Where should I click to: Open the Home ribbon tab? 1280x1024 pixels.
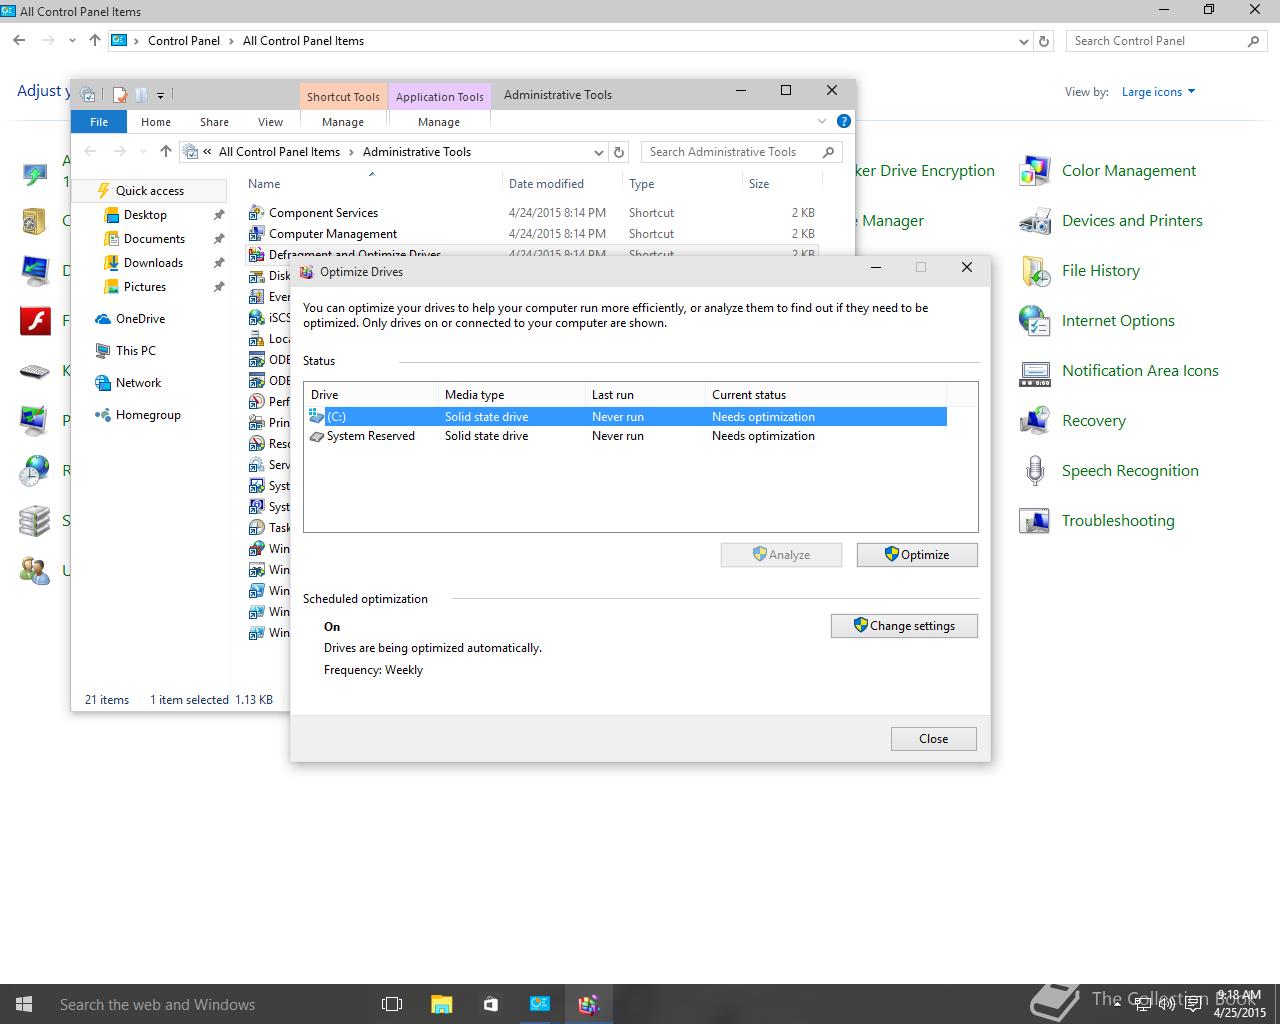click(156, 122)
